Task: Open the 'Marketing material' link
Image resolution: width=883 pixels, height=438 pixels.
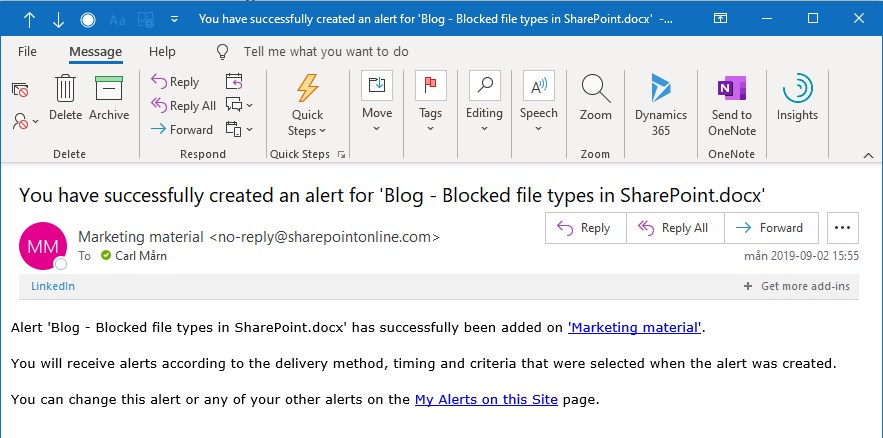Action: (635, 328)
